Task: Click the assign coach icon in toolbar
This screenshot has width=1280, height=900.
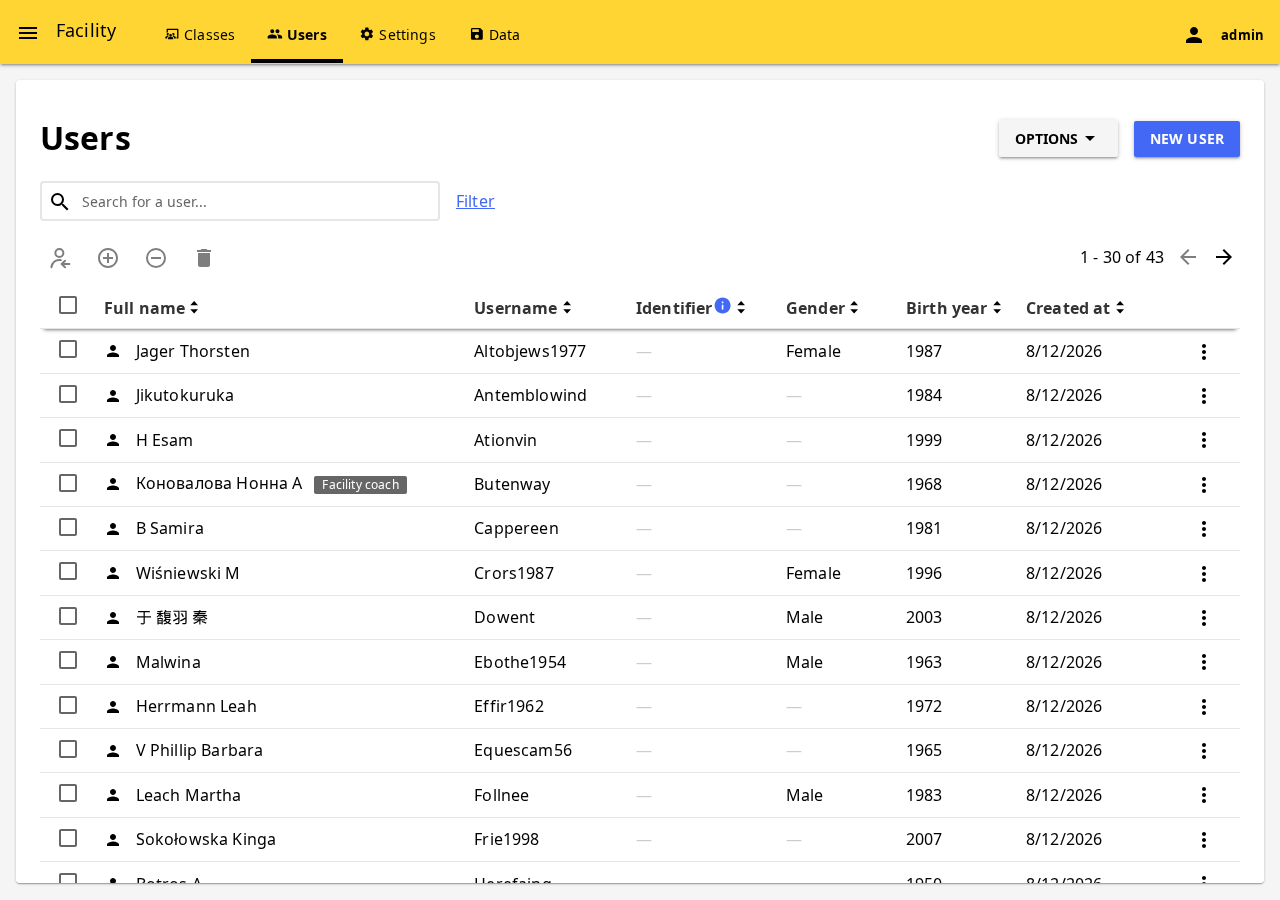Action: click(x=60, y=258)
